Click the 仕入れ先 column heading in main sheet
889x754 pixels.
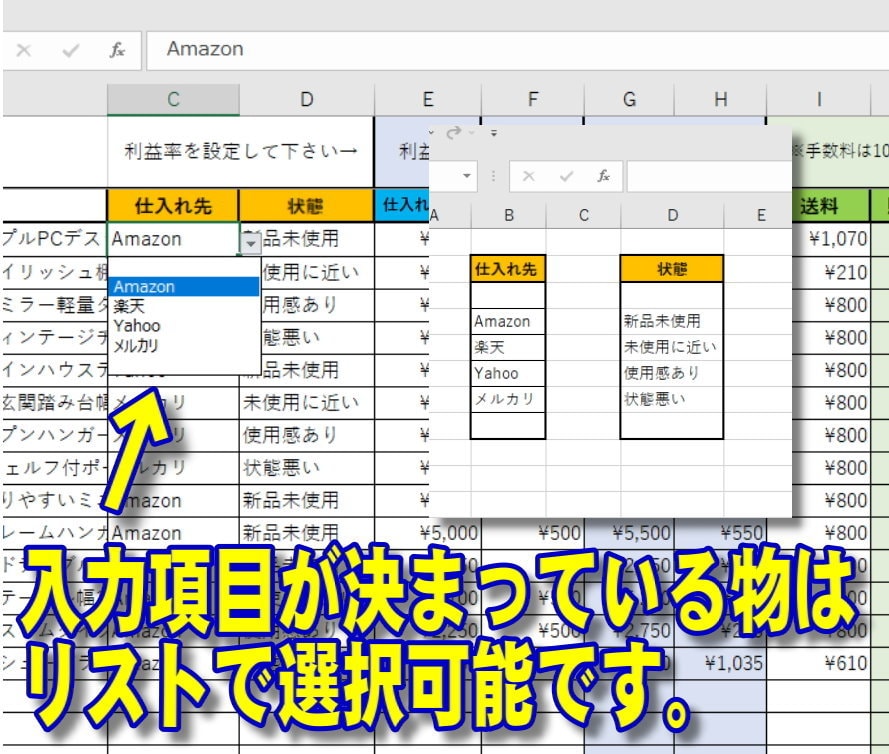click(x=173, y=205)
